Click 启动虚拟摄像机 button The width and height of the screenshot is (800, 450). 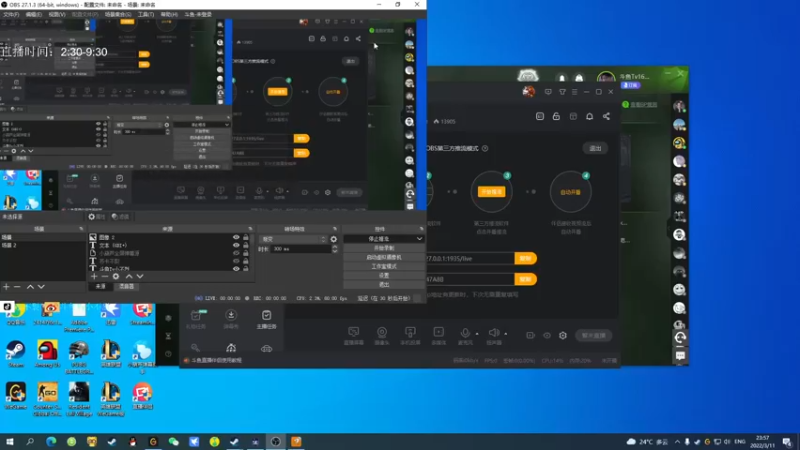(x=384, y=257)
